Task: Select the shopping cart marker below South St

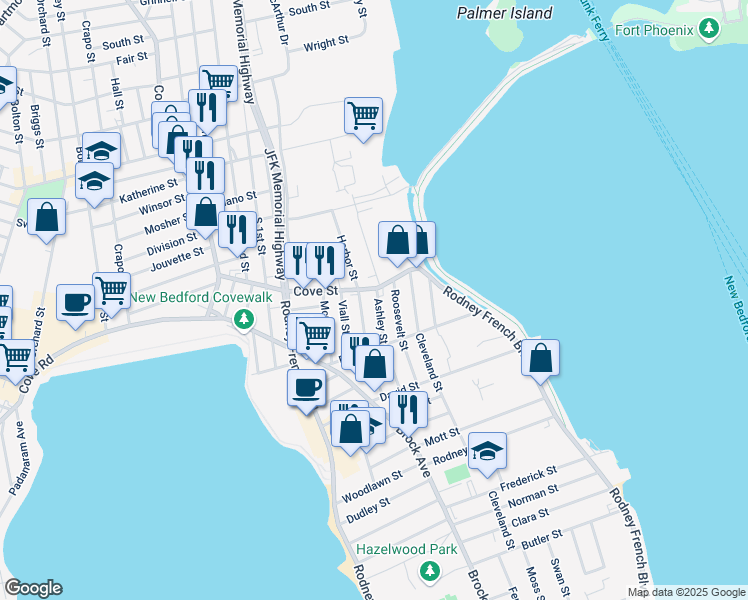Action: tap(218, 81)
